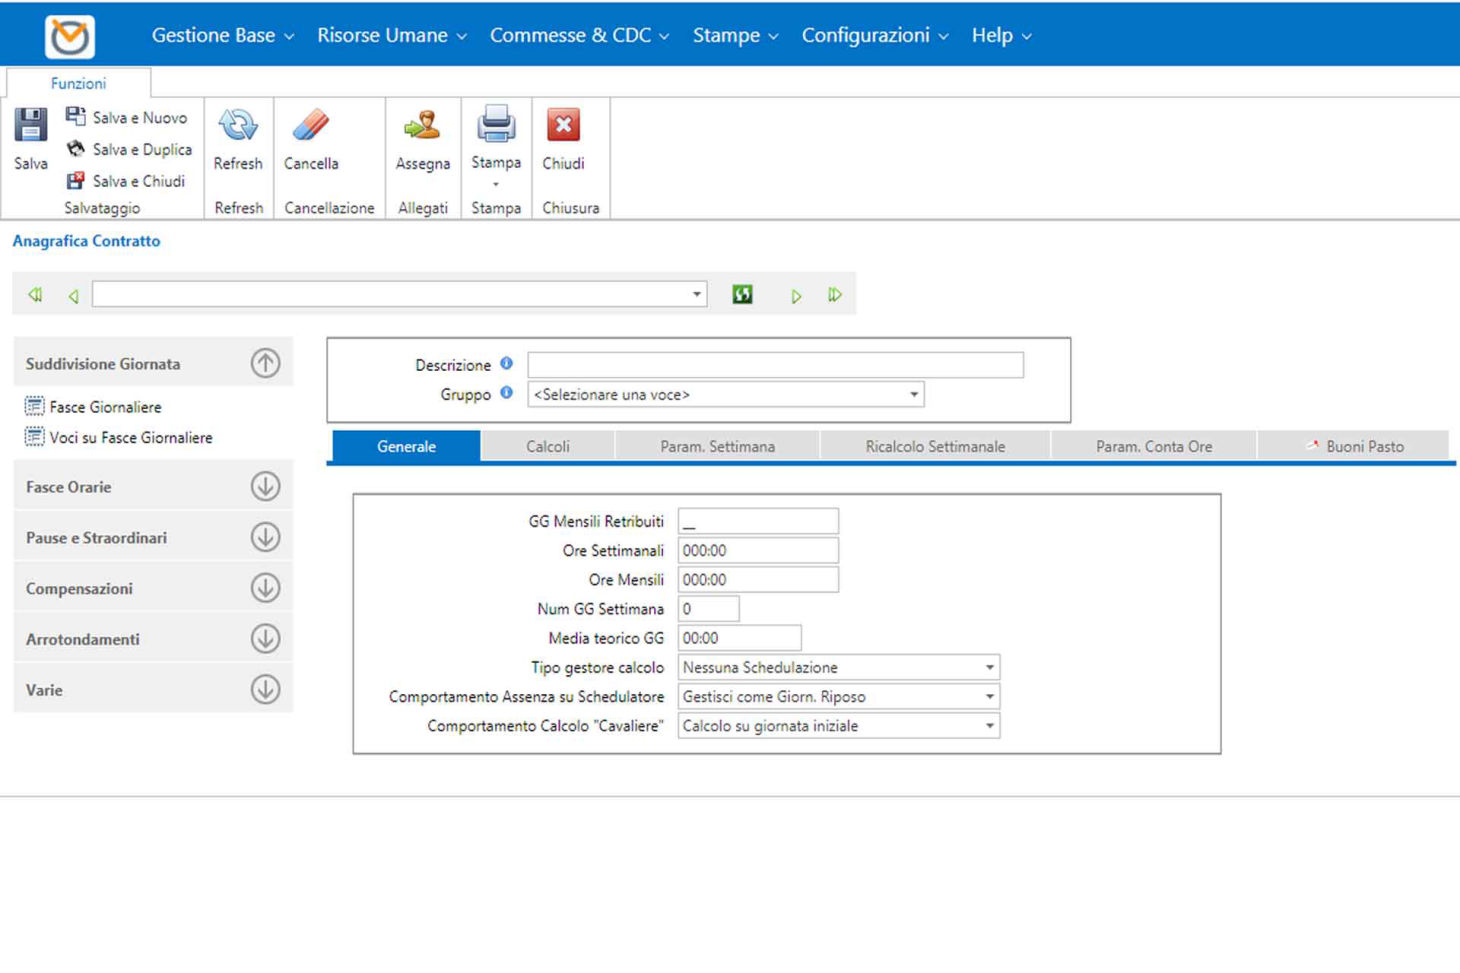1460x973 pixels.
Task: Open the contract record selector dropdown
Action: click(x=696, y=294)
